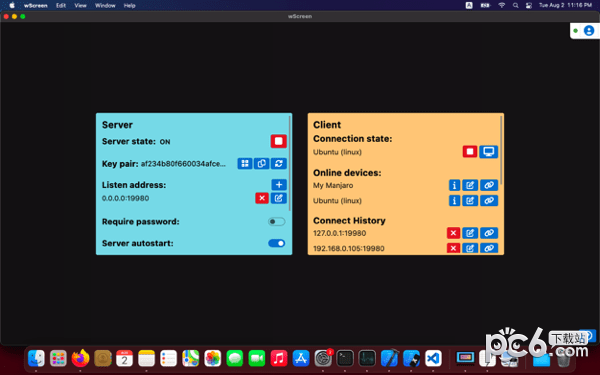Viewport: 600px width, 375px height.
Task: Select the key pair text af234b80f660034afce...
Action: click(x=183, y=164)
